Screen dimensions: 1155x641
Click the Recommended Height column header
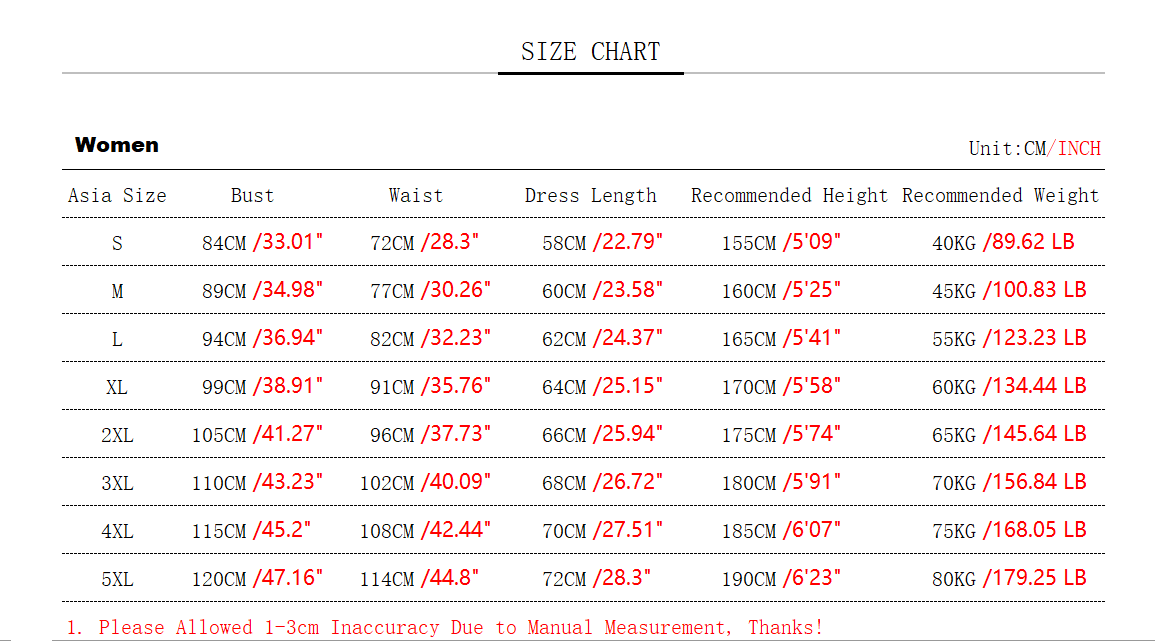[x=789, y=196]
